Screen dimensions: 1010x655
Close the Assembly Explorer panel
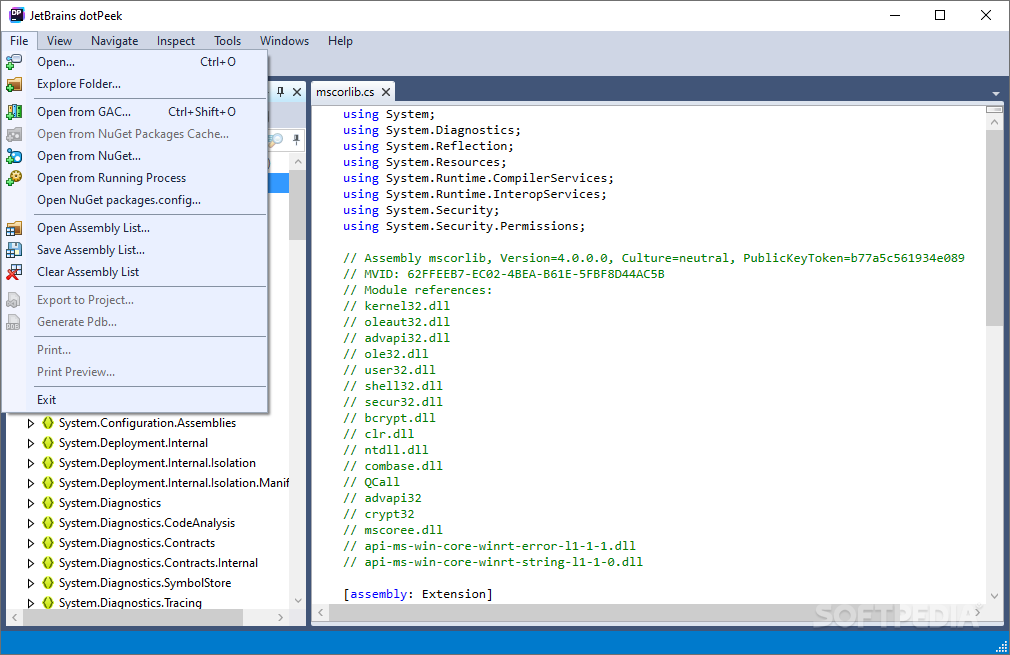(x=297, y=92)
